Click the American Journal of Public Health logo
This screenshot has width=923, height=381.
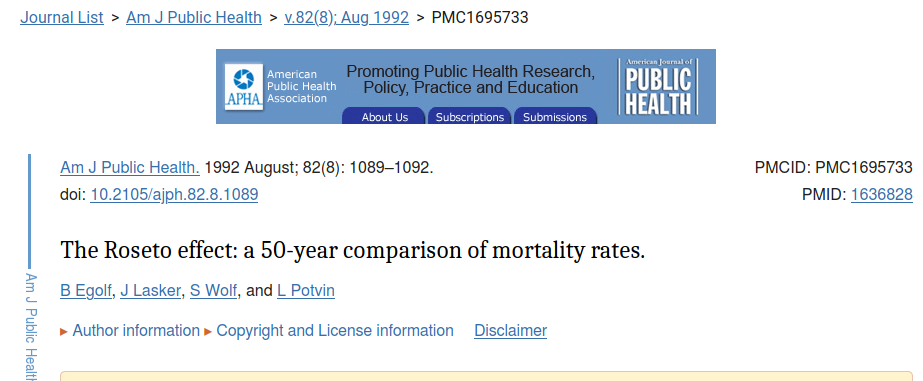(x=658, y=87)
